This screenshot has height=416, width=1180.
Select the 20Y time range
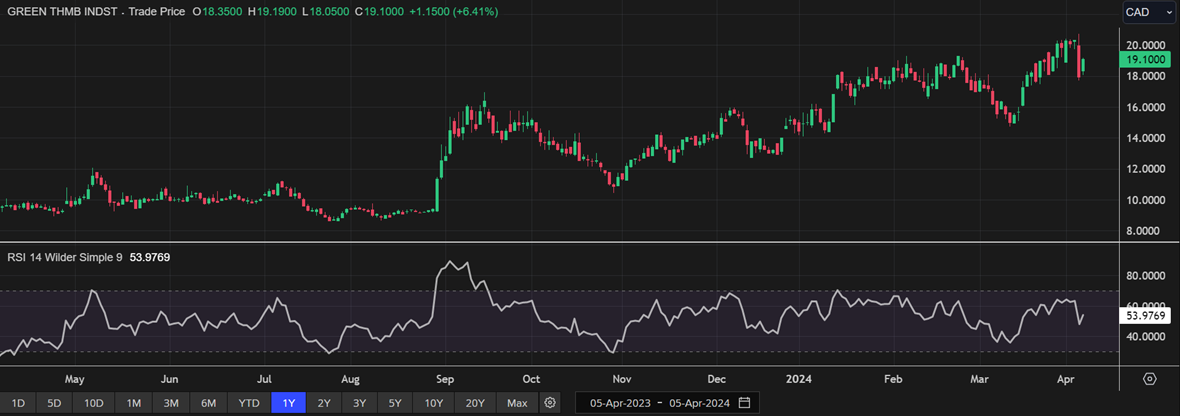tap(476, 403)
